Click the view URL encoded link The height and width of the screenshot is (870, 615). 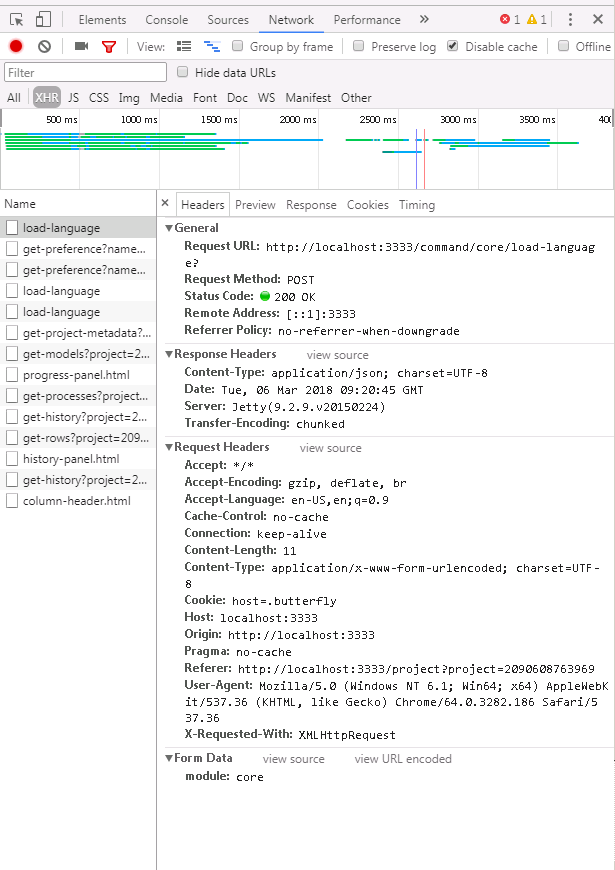(x=403, y=759)
